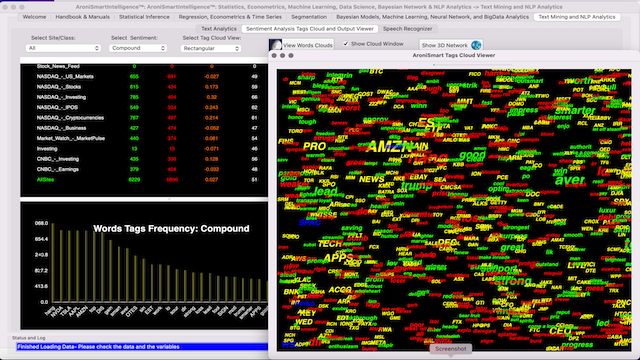The image size is (640, 360).
Task: Select the Stock_News_Feed row
Action: tap(144, 66)
